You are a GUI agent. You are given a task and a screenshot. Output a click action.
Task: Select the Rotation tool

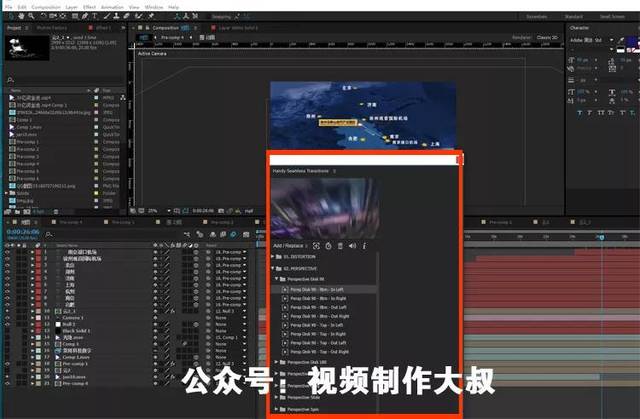click(x=43, y=16)
